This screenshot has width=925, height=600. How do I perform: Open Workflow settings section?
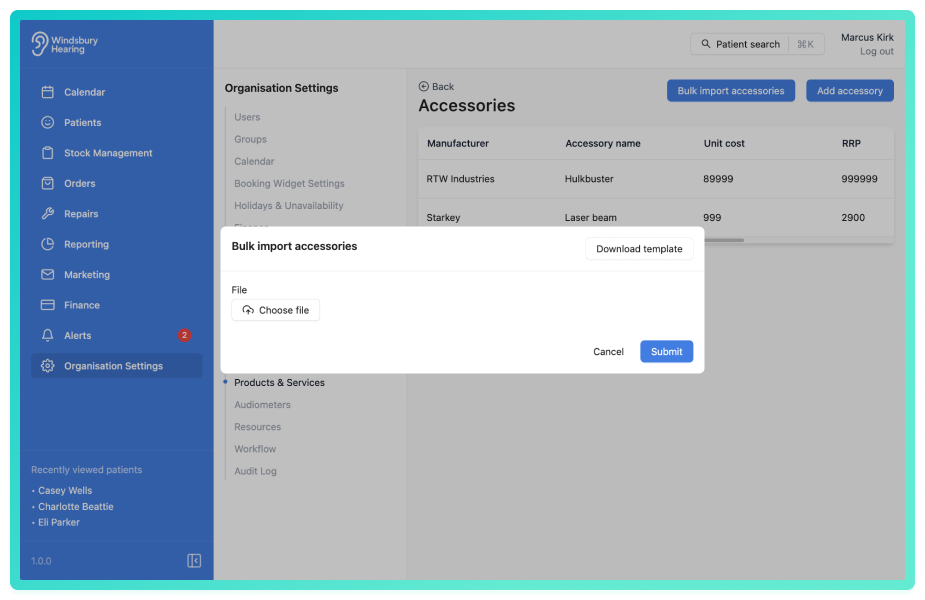[x=255, y=449]
